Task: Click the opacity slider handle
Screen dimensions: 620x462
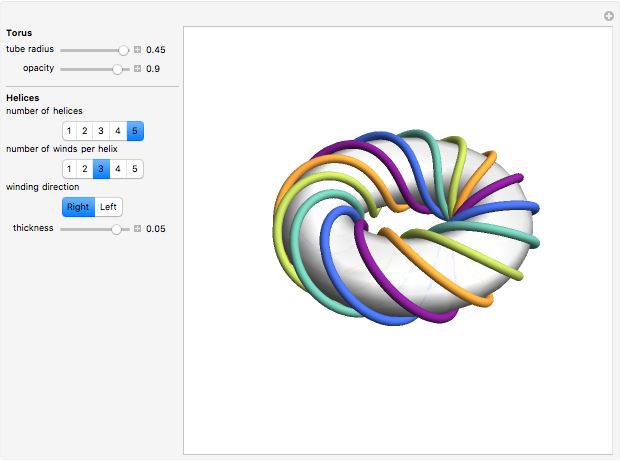Action: [x=118, y=69]
